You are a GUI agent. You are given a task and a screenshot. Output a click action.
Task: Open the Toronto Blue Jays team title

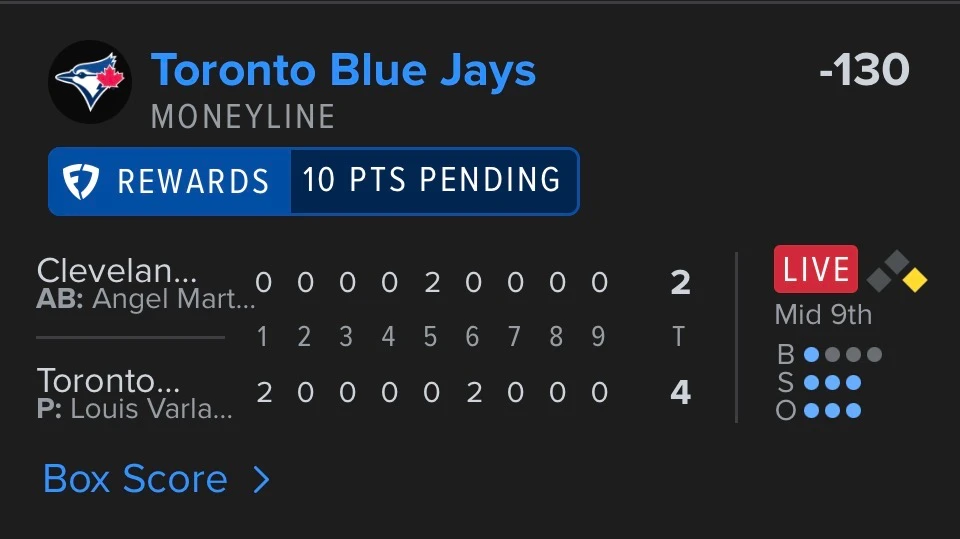(343, 70)
